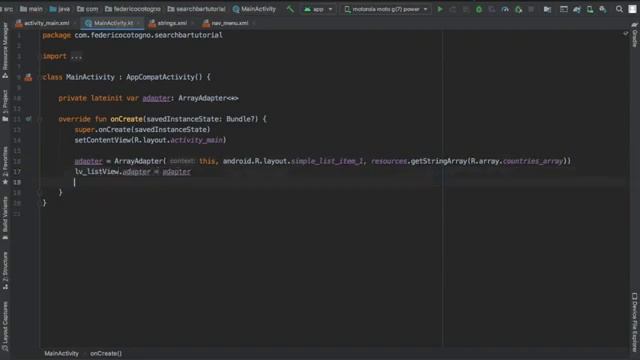Click the Attach Debugger to Android Process icon
The height and width of the screenshot is (360, 640).
518,9
